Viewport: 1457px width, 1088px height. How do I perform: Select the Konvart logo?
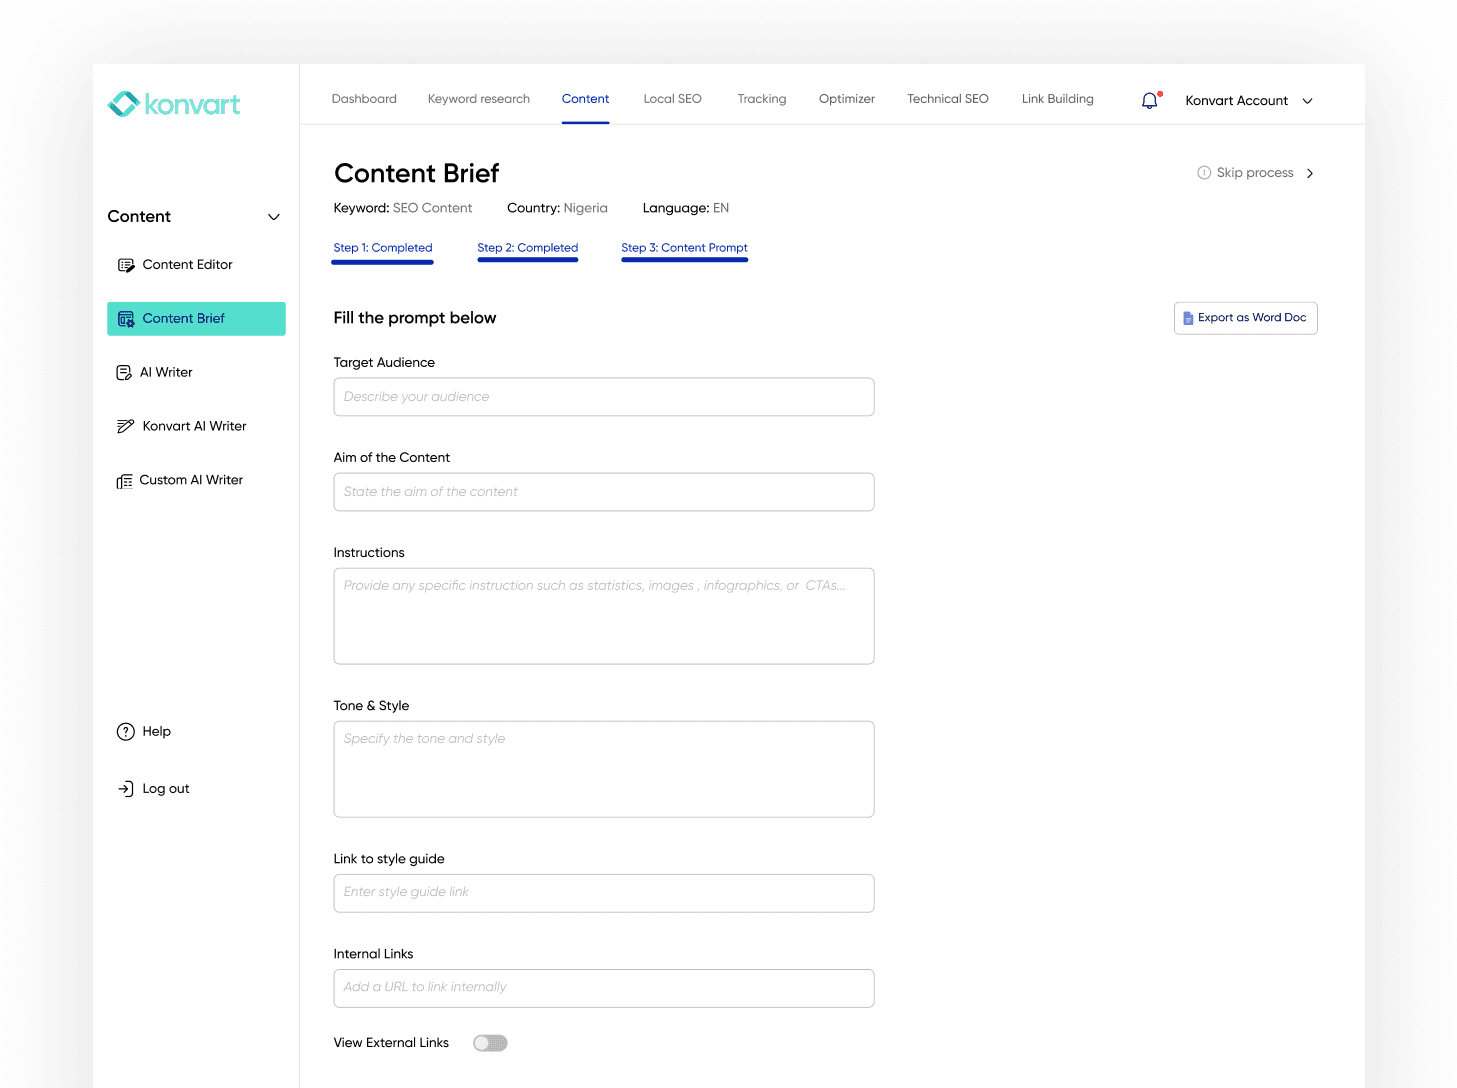coord(173,103)
